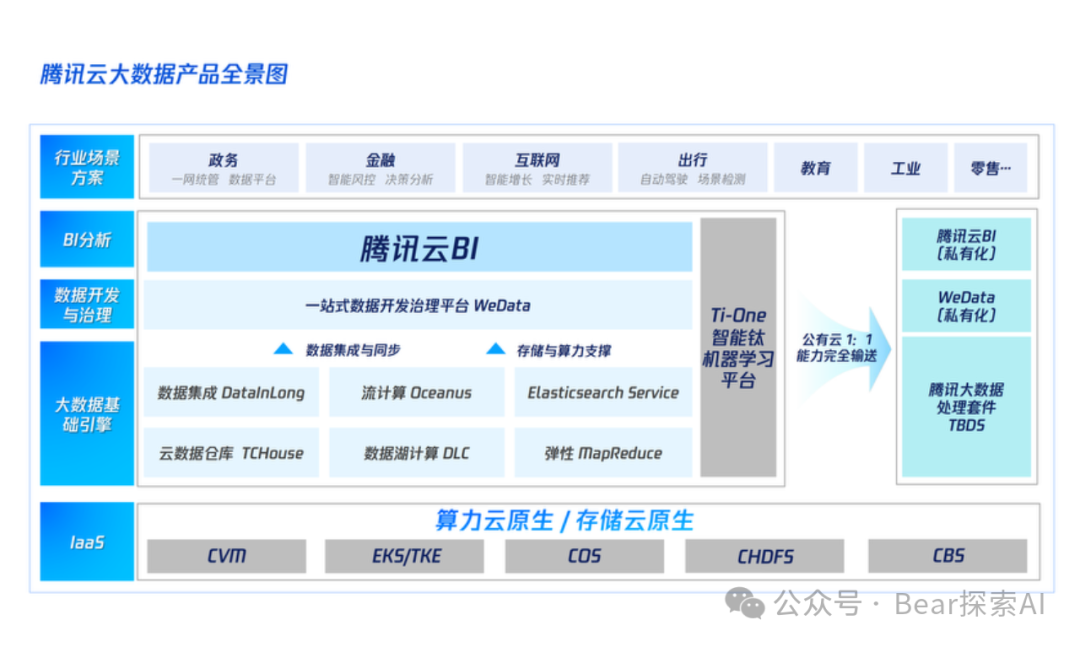
Task: Select the 数据开发与治理 row label
Action: coord(87,305)
